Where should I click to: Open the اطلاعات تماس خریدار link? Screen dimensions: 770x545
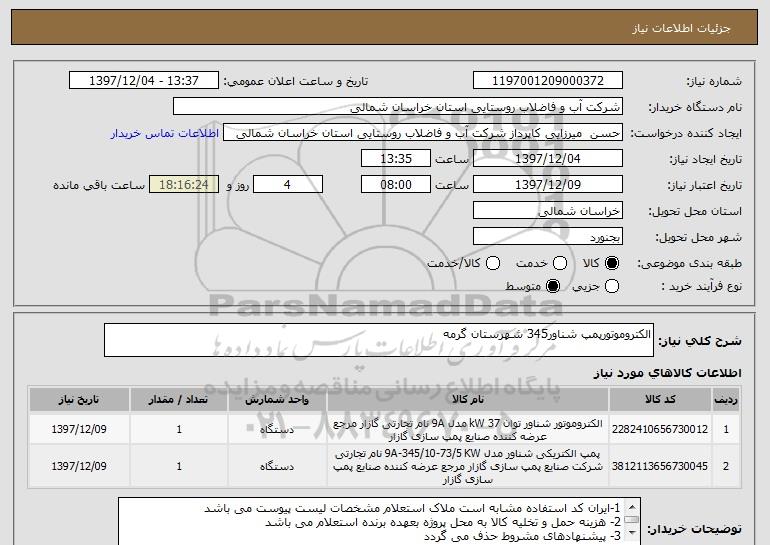tap(165, 134)
